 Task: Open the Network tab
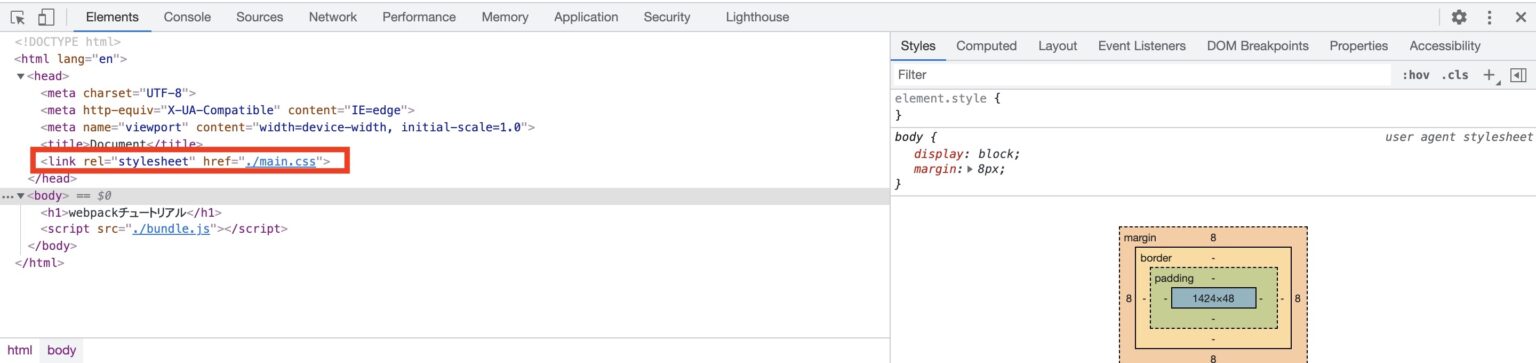click(x=333, y=17)
